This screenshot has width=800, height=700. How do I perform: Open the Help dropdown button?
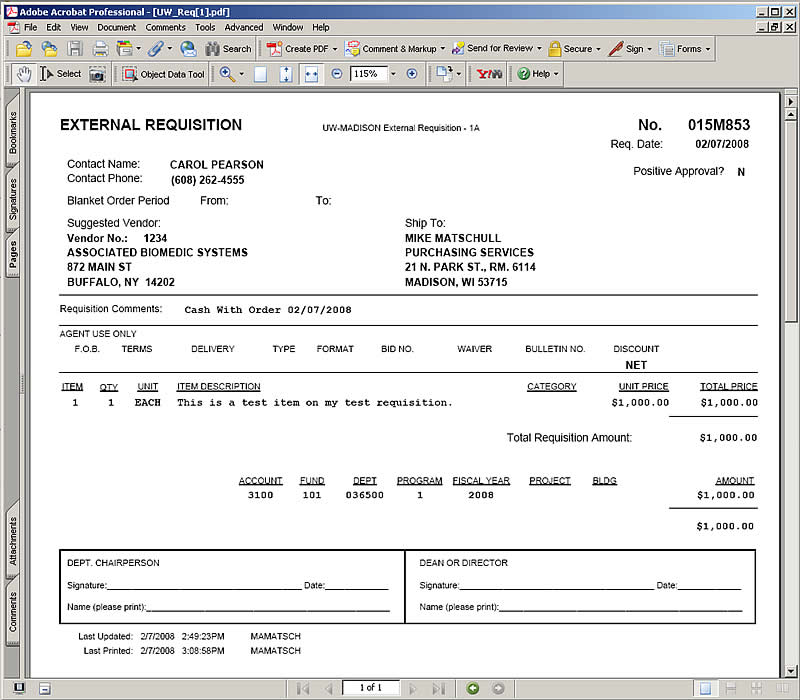(x=538, y=74)
